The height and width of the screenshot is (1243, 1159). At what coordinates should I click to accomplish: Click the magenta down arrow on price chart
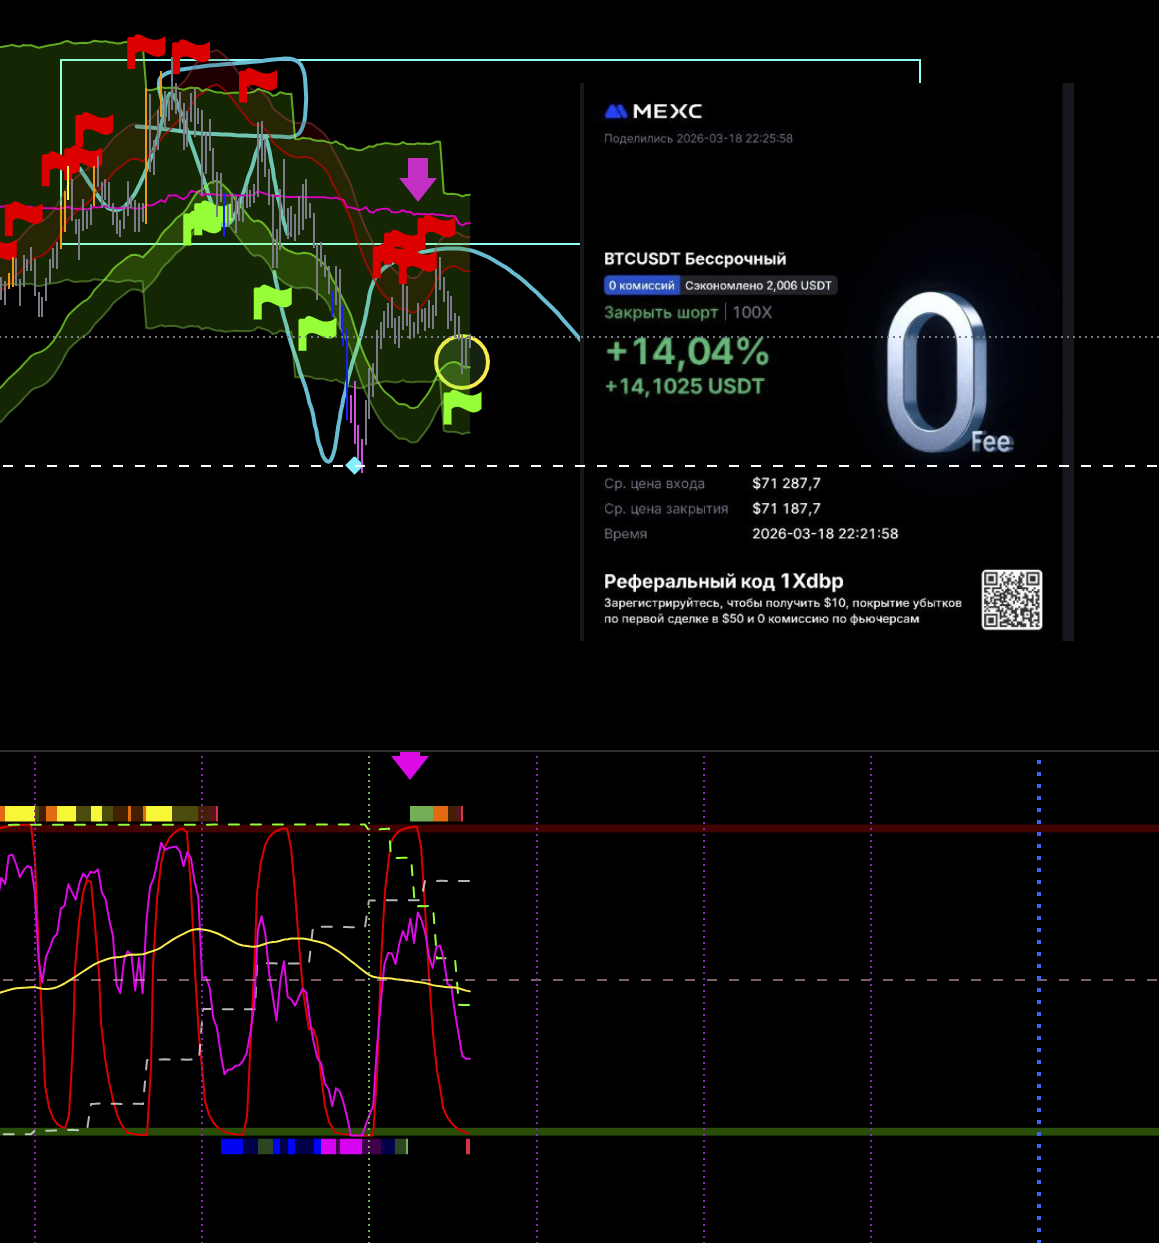pos(418,179)
